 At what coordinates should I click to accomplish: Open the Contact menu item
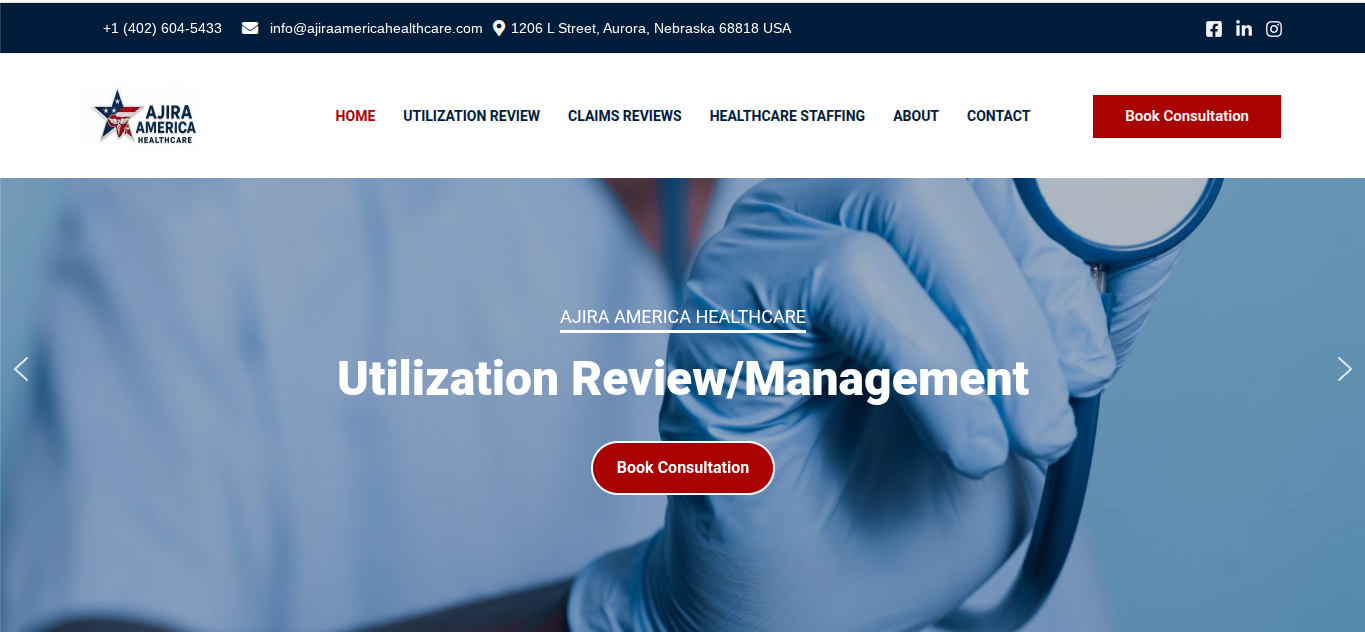point(998,116)
